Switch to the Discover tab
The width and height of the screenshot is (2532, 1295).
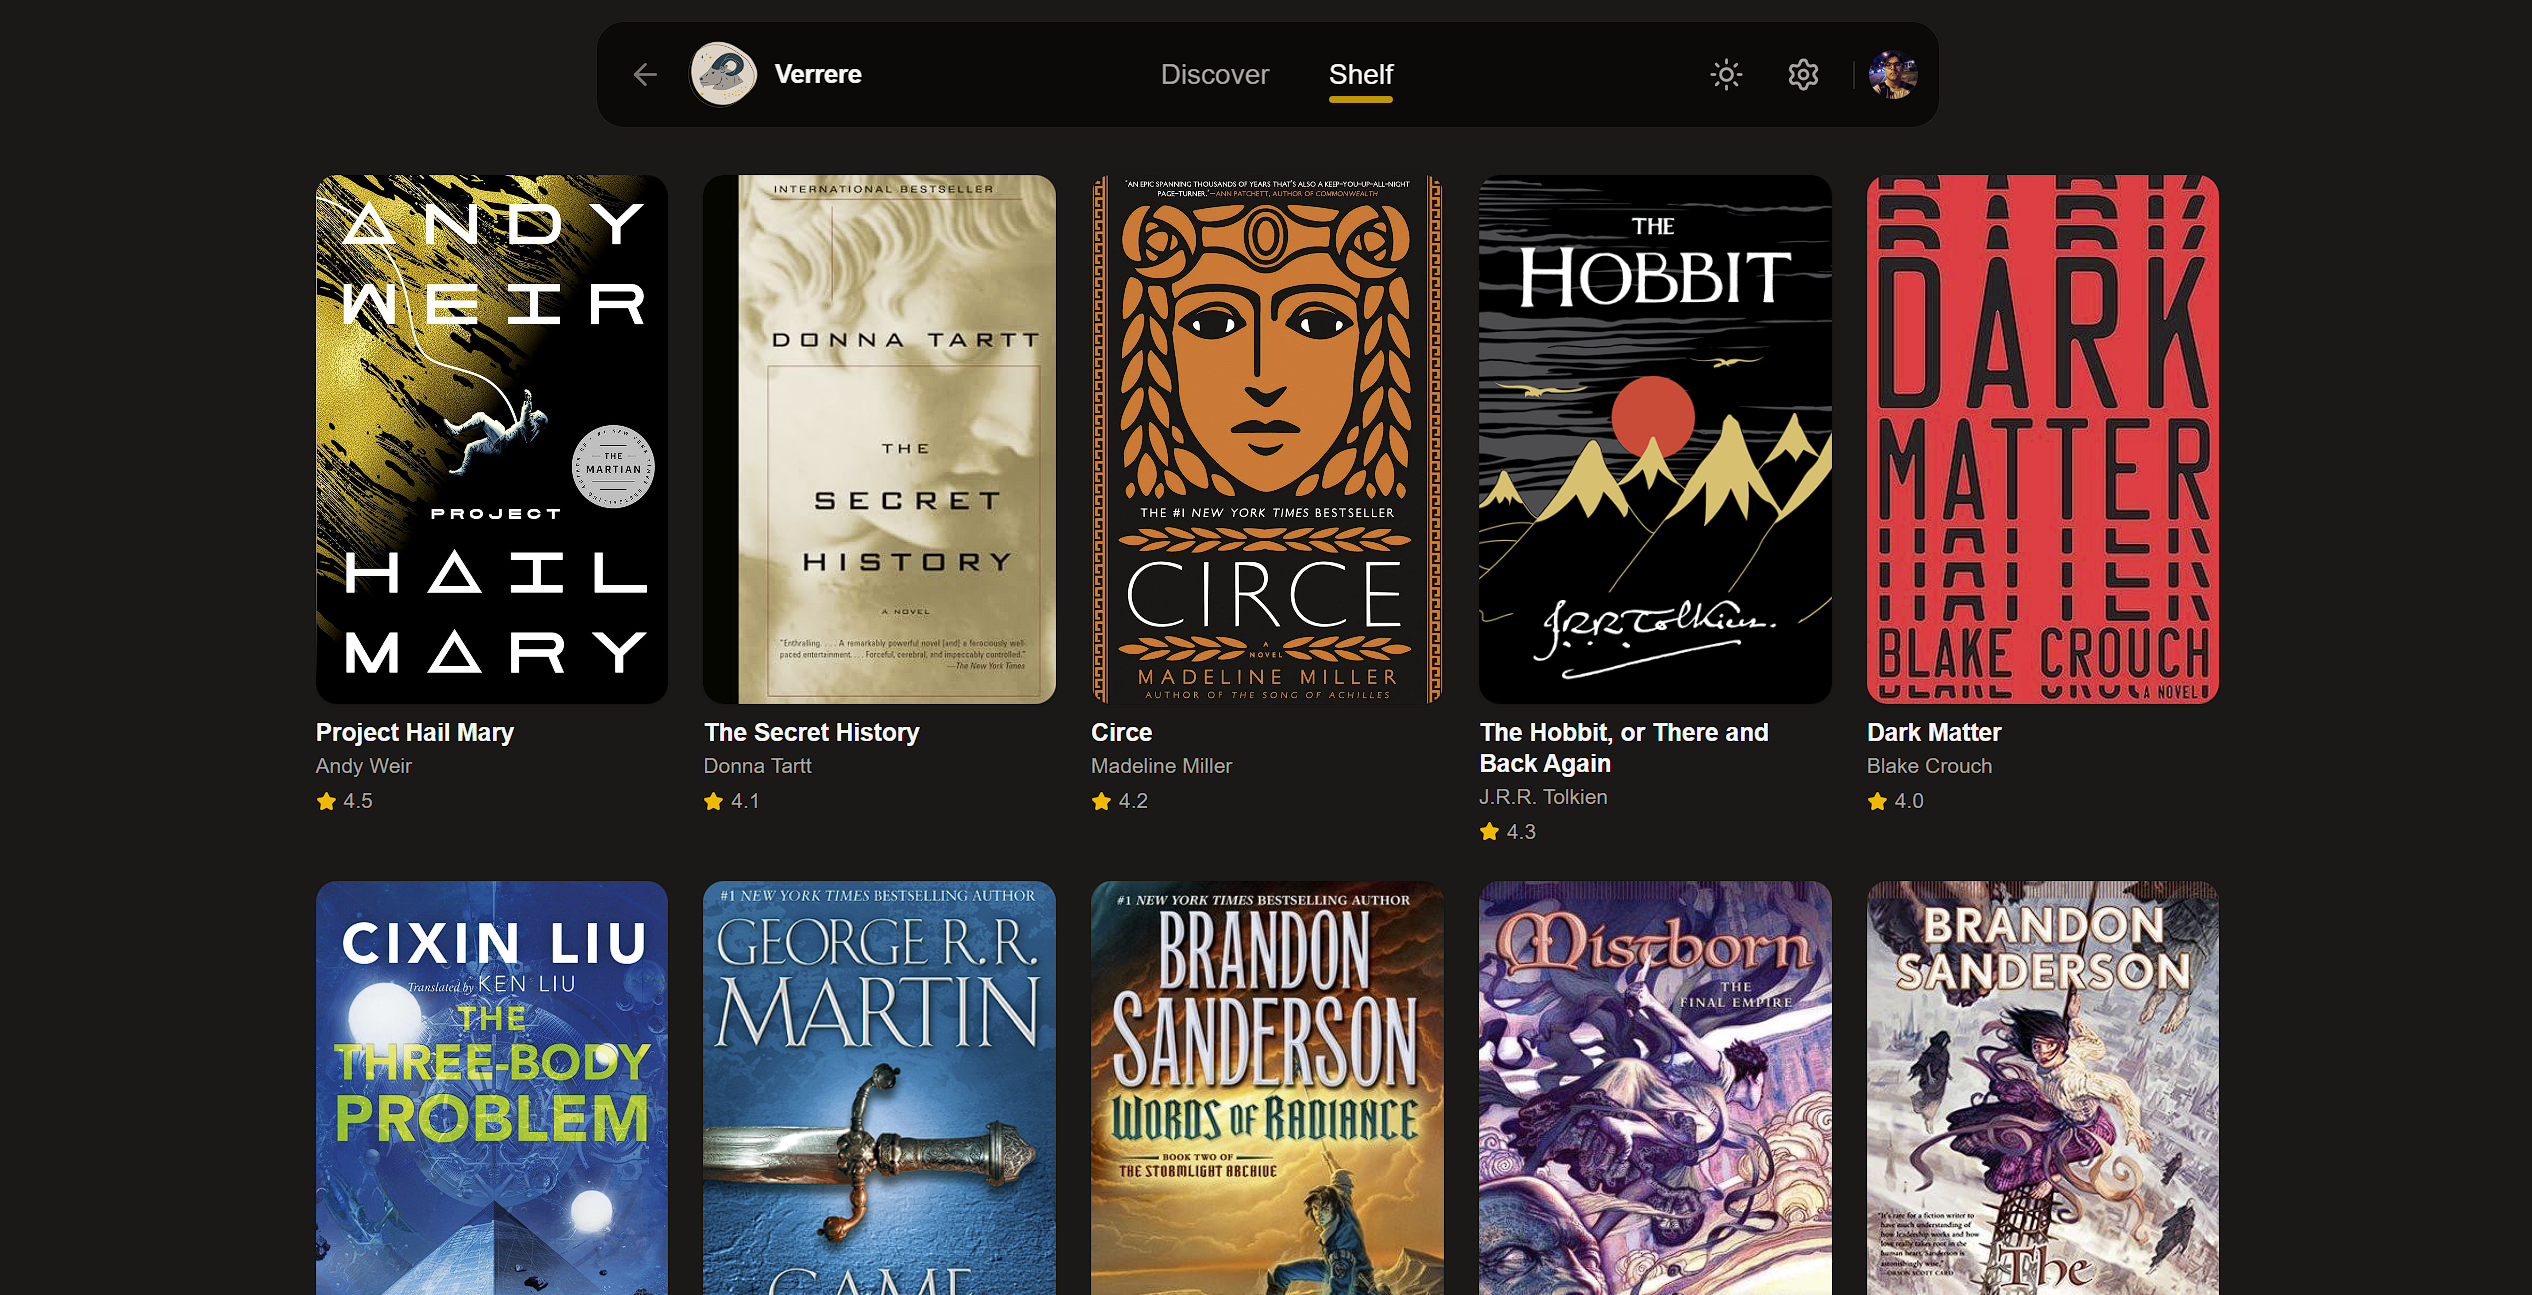[1214, 74]
